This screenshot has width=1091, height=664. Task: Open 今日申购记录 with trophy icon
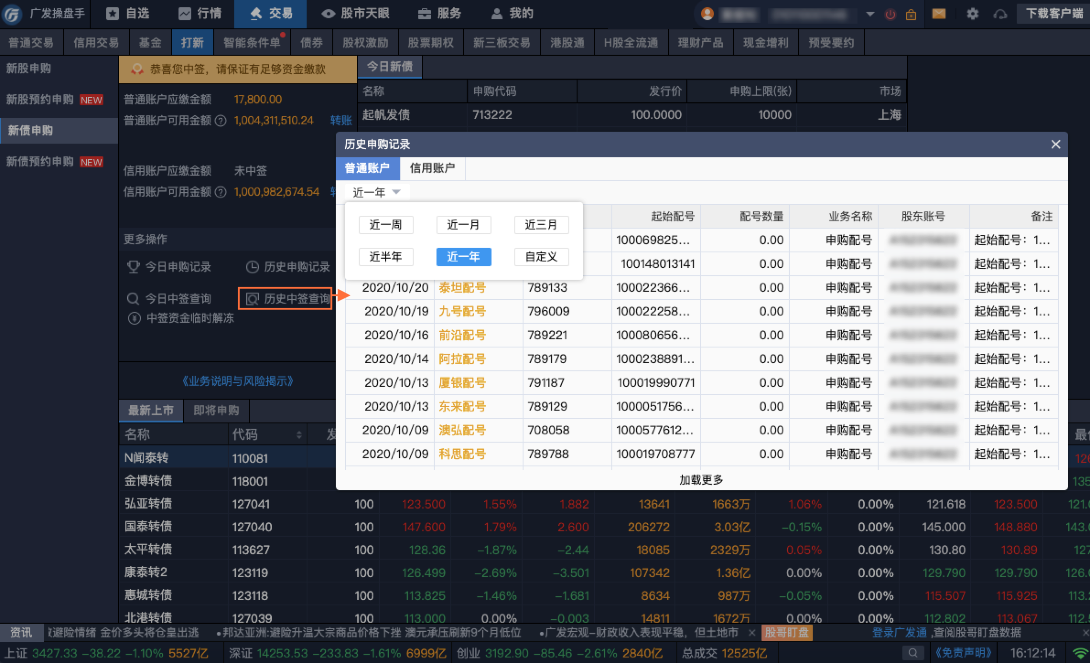pos(169,267)
